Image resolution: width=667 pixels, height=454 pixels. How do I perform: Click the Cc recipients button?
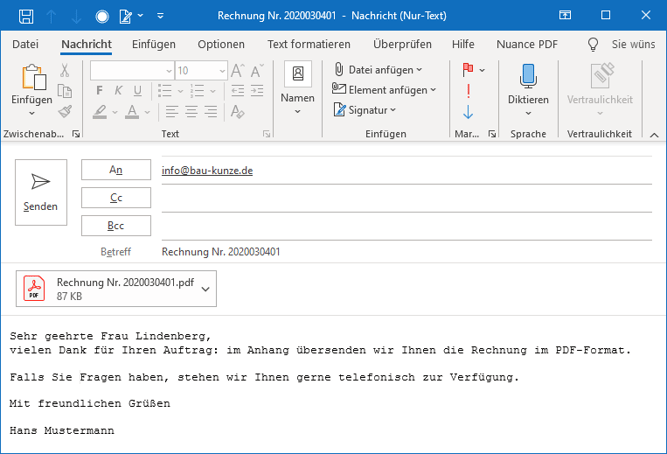[116, 198]
